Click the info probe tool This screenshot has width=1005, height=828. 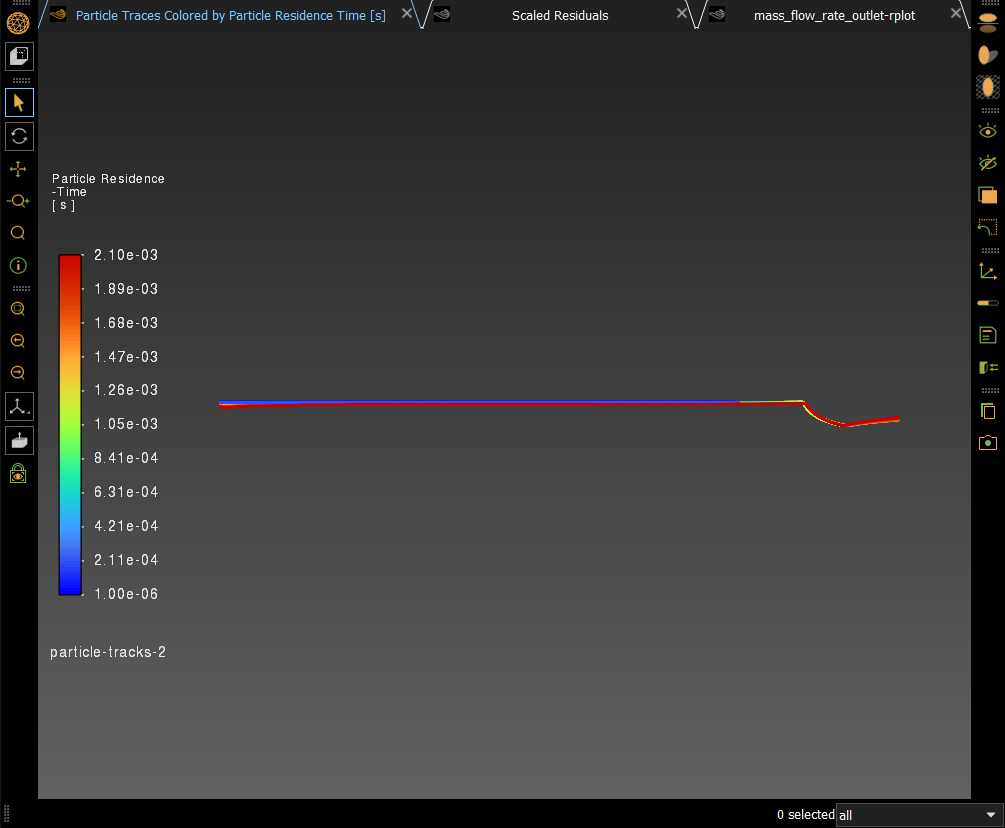pyautogui.click(x=18, y=265)
